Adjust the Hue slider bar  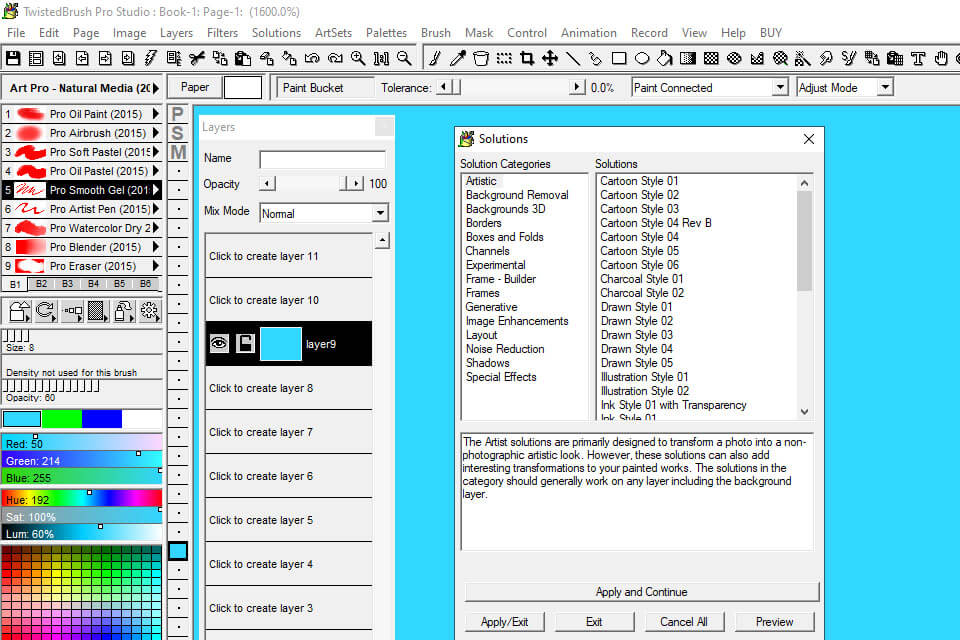82,499
